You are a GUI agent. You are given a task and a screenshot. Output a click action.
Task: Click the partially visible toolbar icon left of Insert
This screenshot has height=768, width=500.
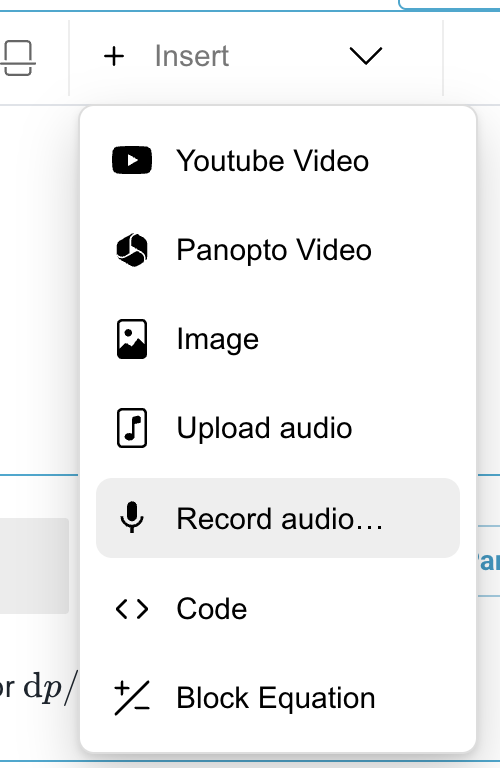tap(18, 58)
